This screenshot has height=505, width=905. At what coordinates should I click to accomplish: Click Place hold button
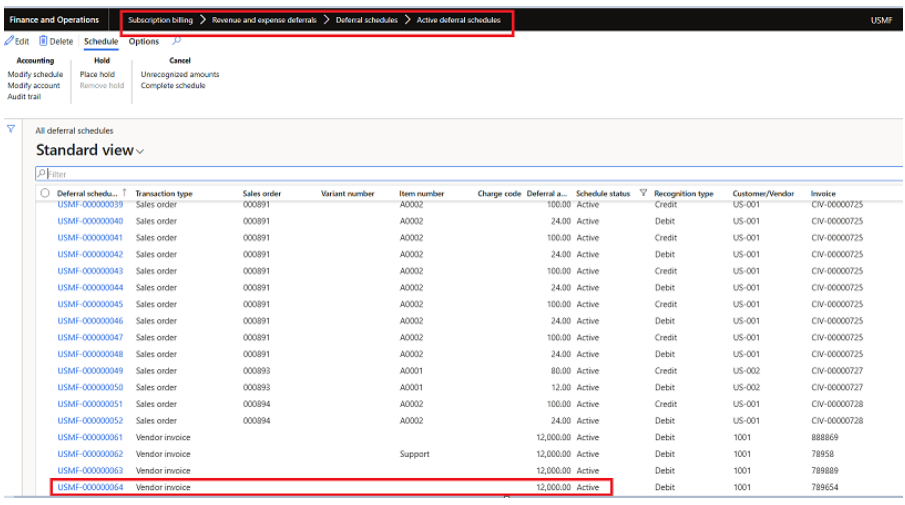click(97, 75)
